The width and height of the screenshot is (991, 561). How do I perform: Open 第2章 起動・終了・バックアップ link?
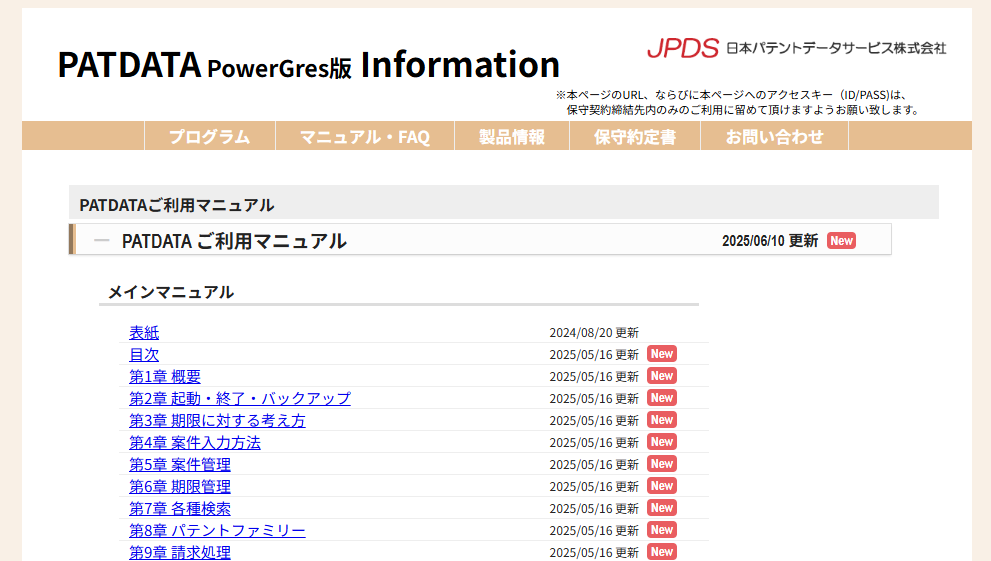click(x=240, y=399)
